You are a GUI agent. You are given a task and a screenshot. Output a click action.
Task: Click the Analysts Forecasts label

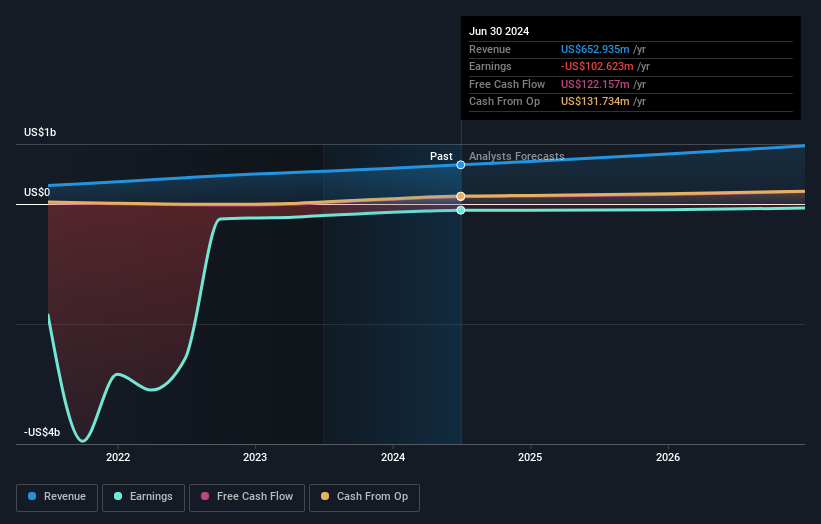(x=516, y=156)
